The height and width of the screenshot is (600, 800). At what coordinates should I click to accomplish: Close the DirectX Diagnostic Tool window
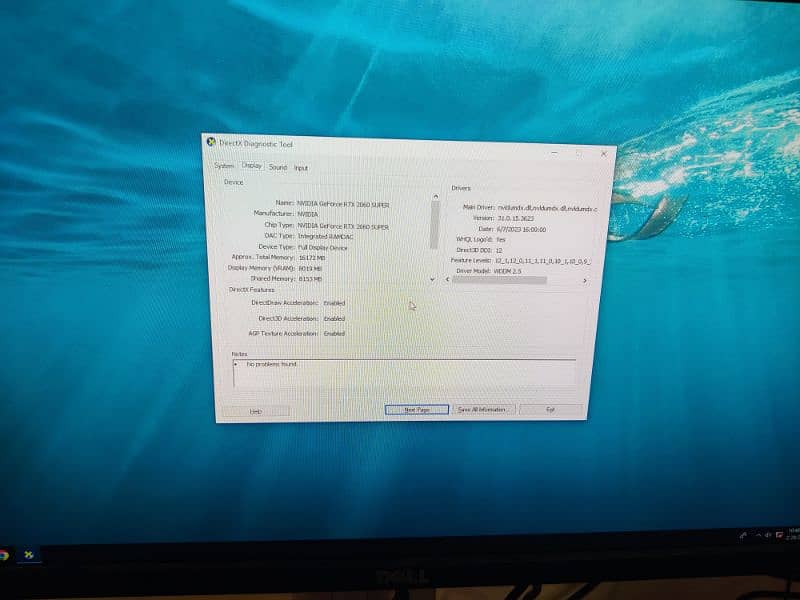coord(604,154)
